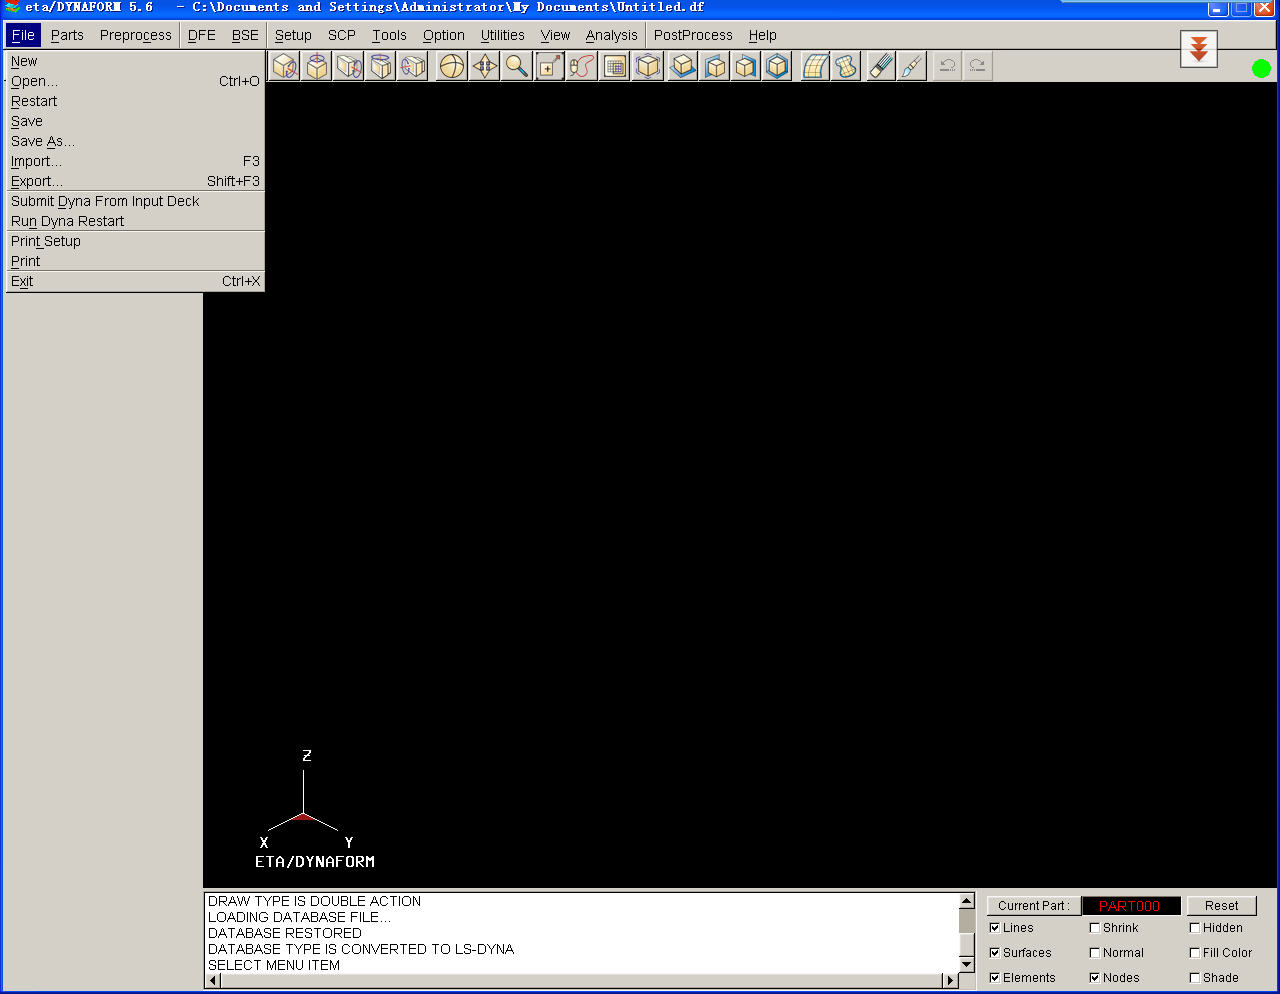
Task: Open the Option menu
Action: click(444, 35)
